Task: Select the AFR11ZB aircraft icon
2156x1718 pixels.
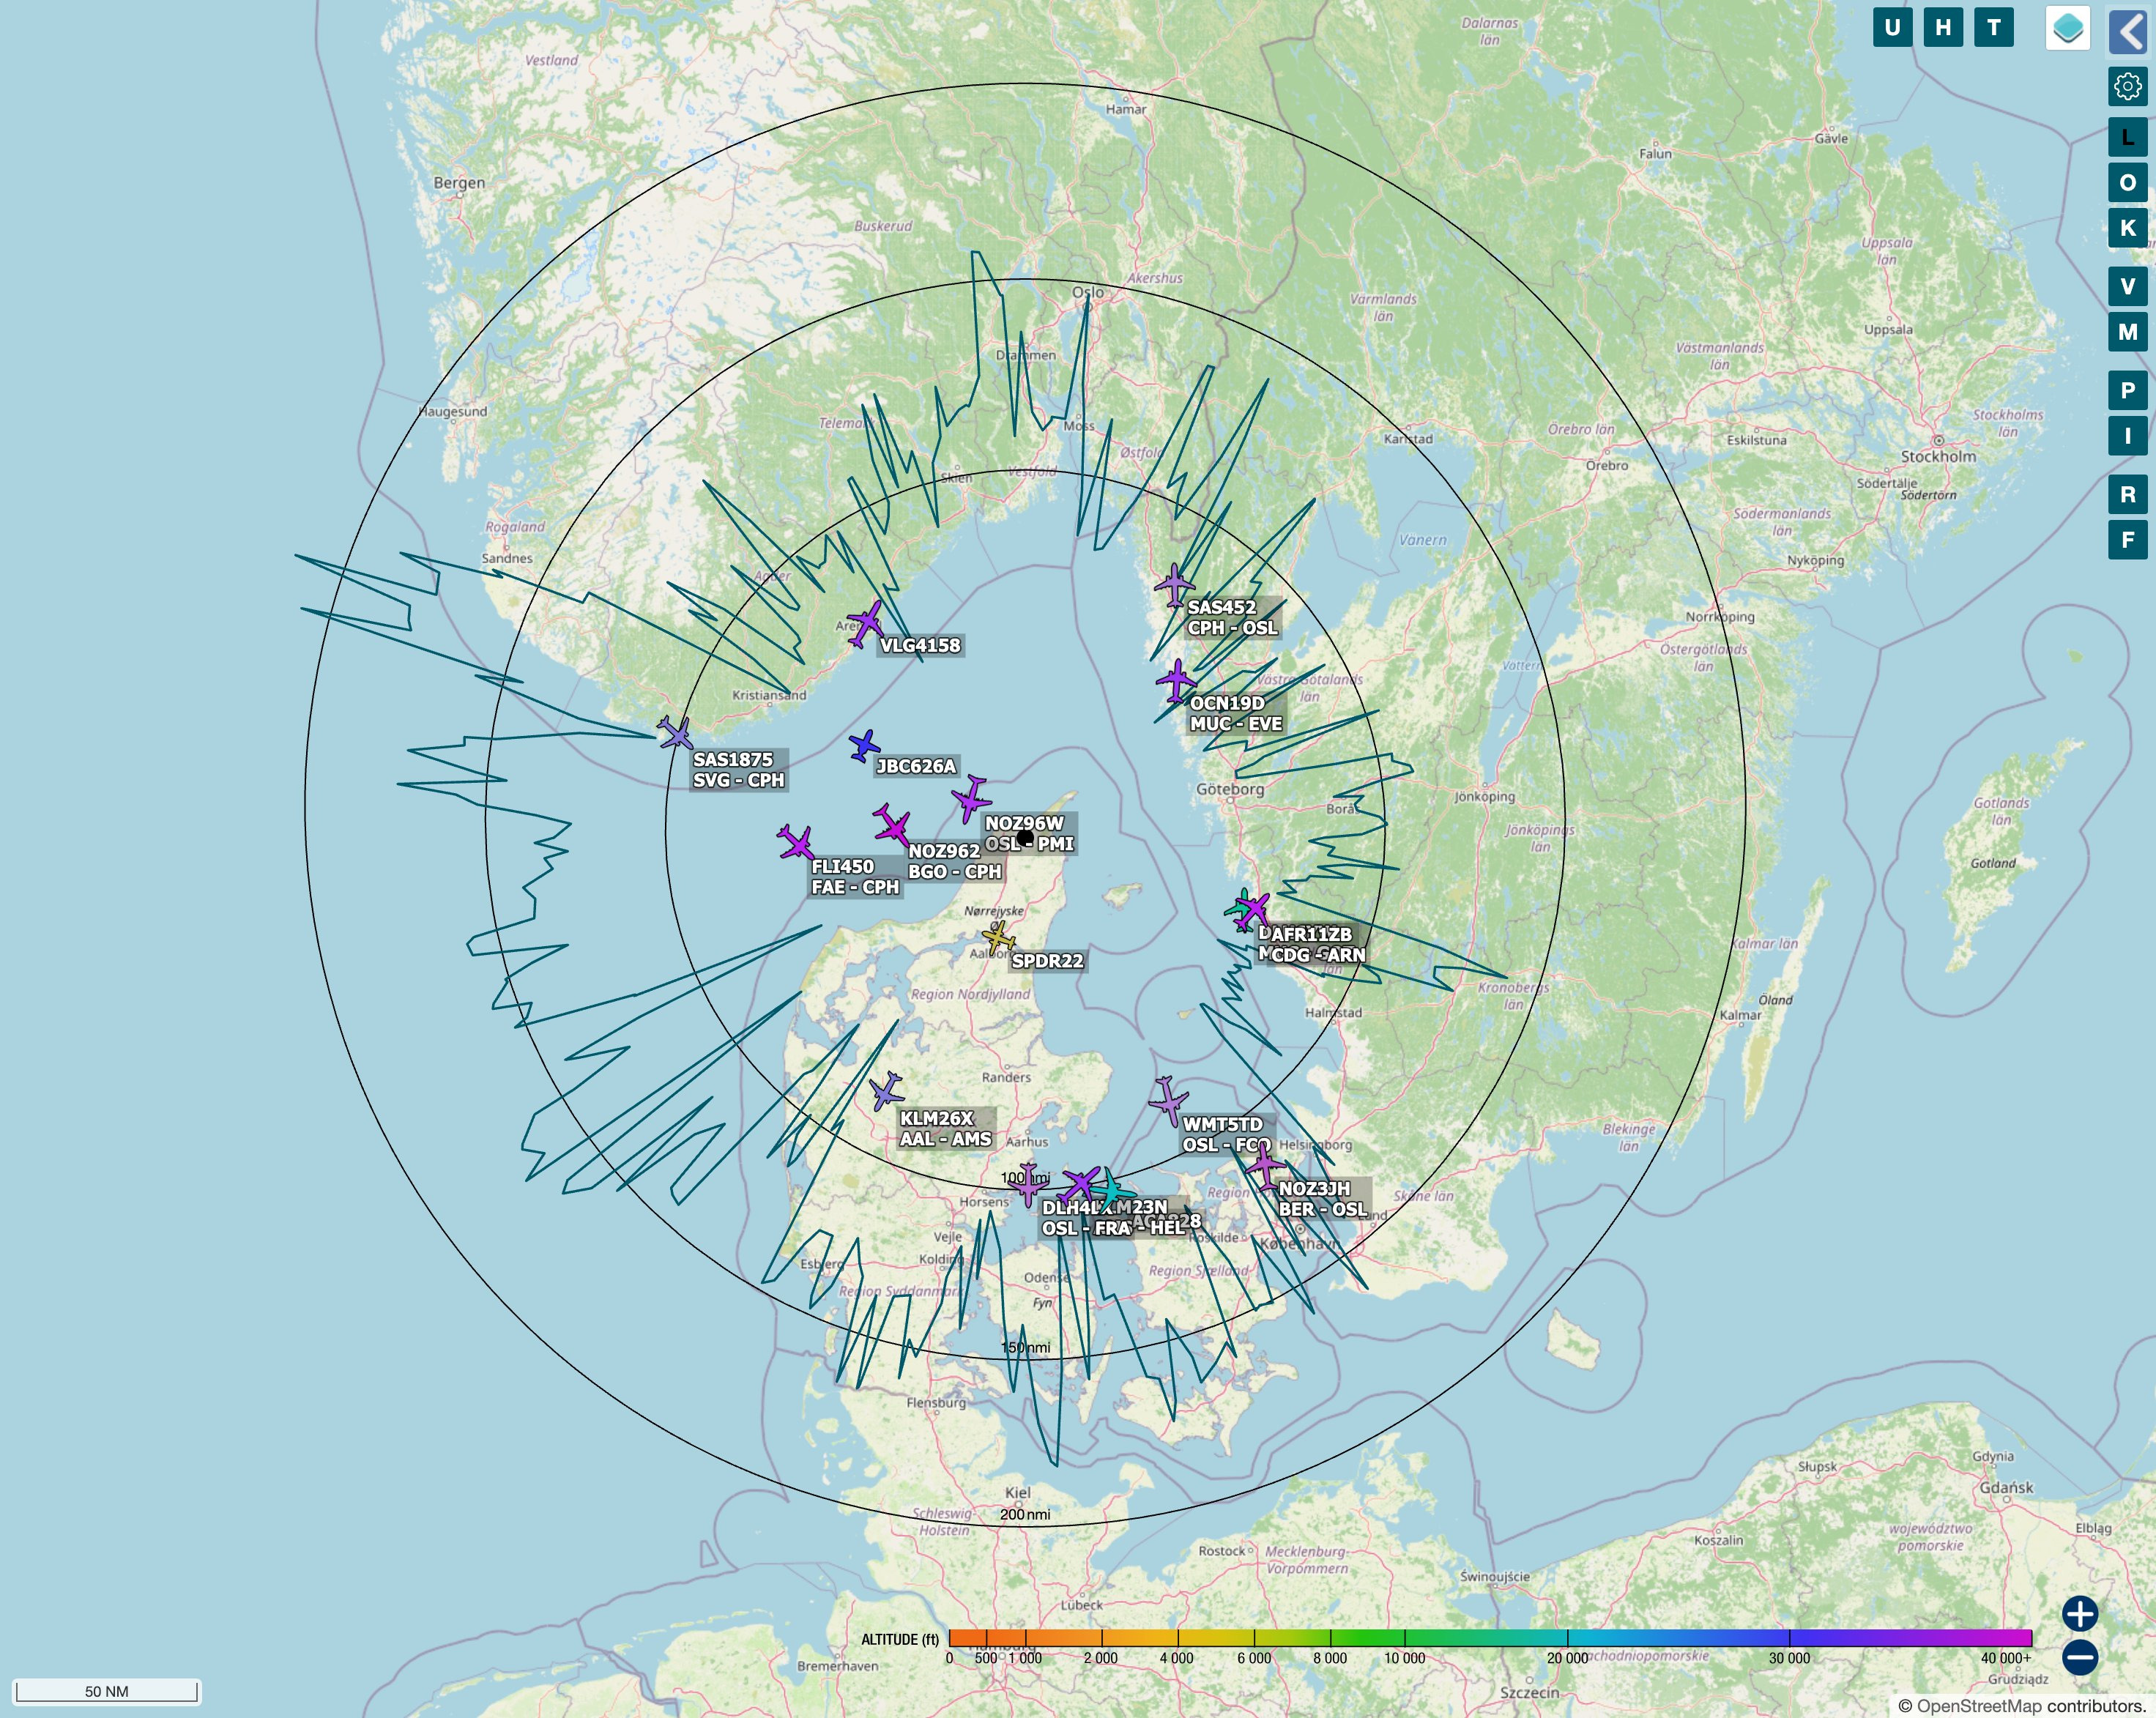Action: 1253,909
